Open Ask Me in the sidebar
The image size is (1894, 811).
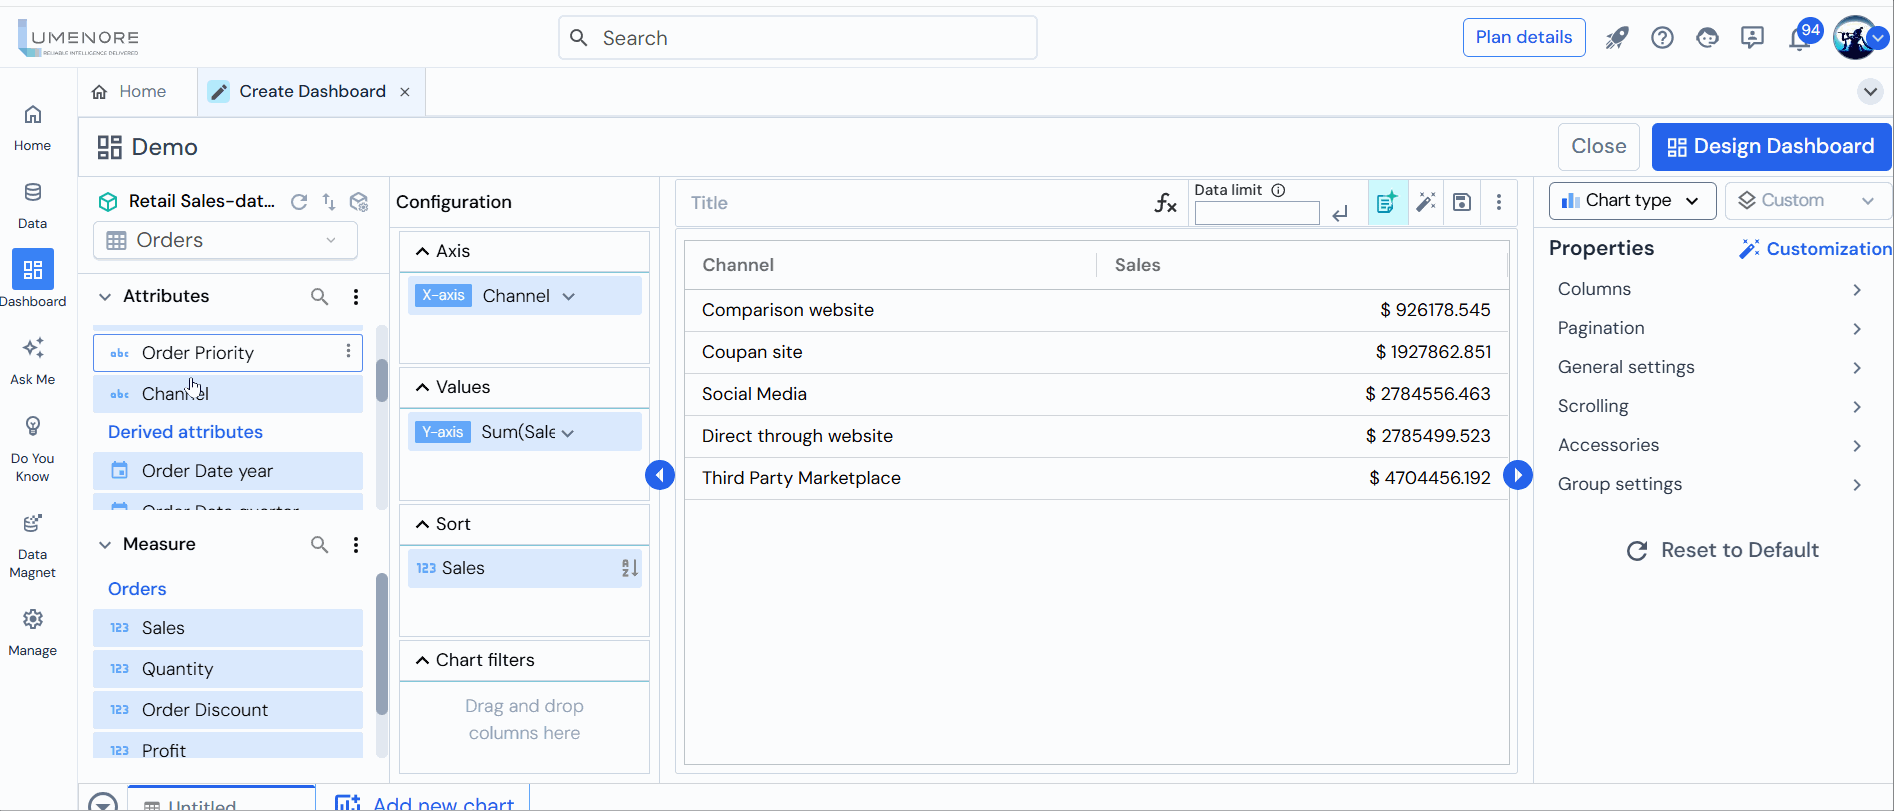[x=33, y=360]
